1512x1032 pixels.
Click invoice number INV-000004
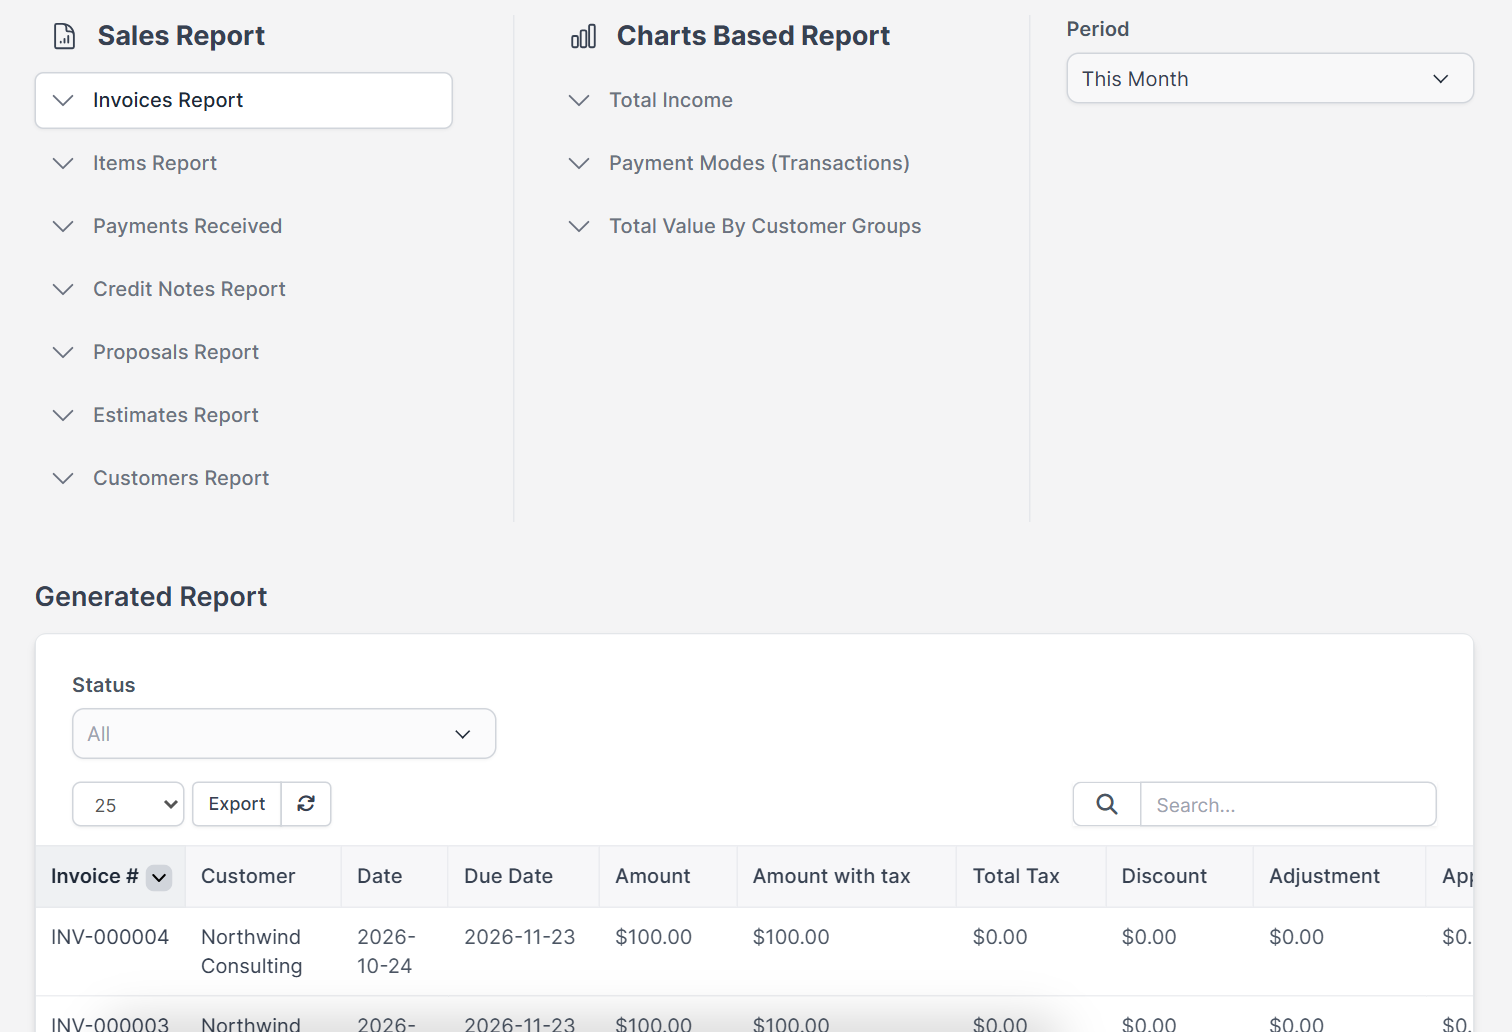(110, 937)
